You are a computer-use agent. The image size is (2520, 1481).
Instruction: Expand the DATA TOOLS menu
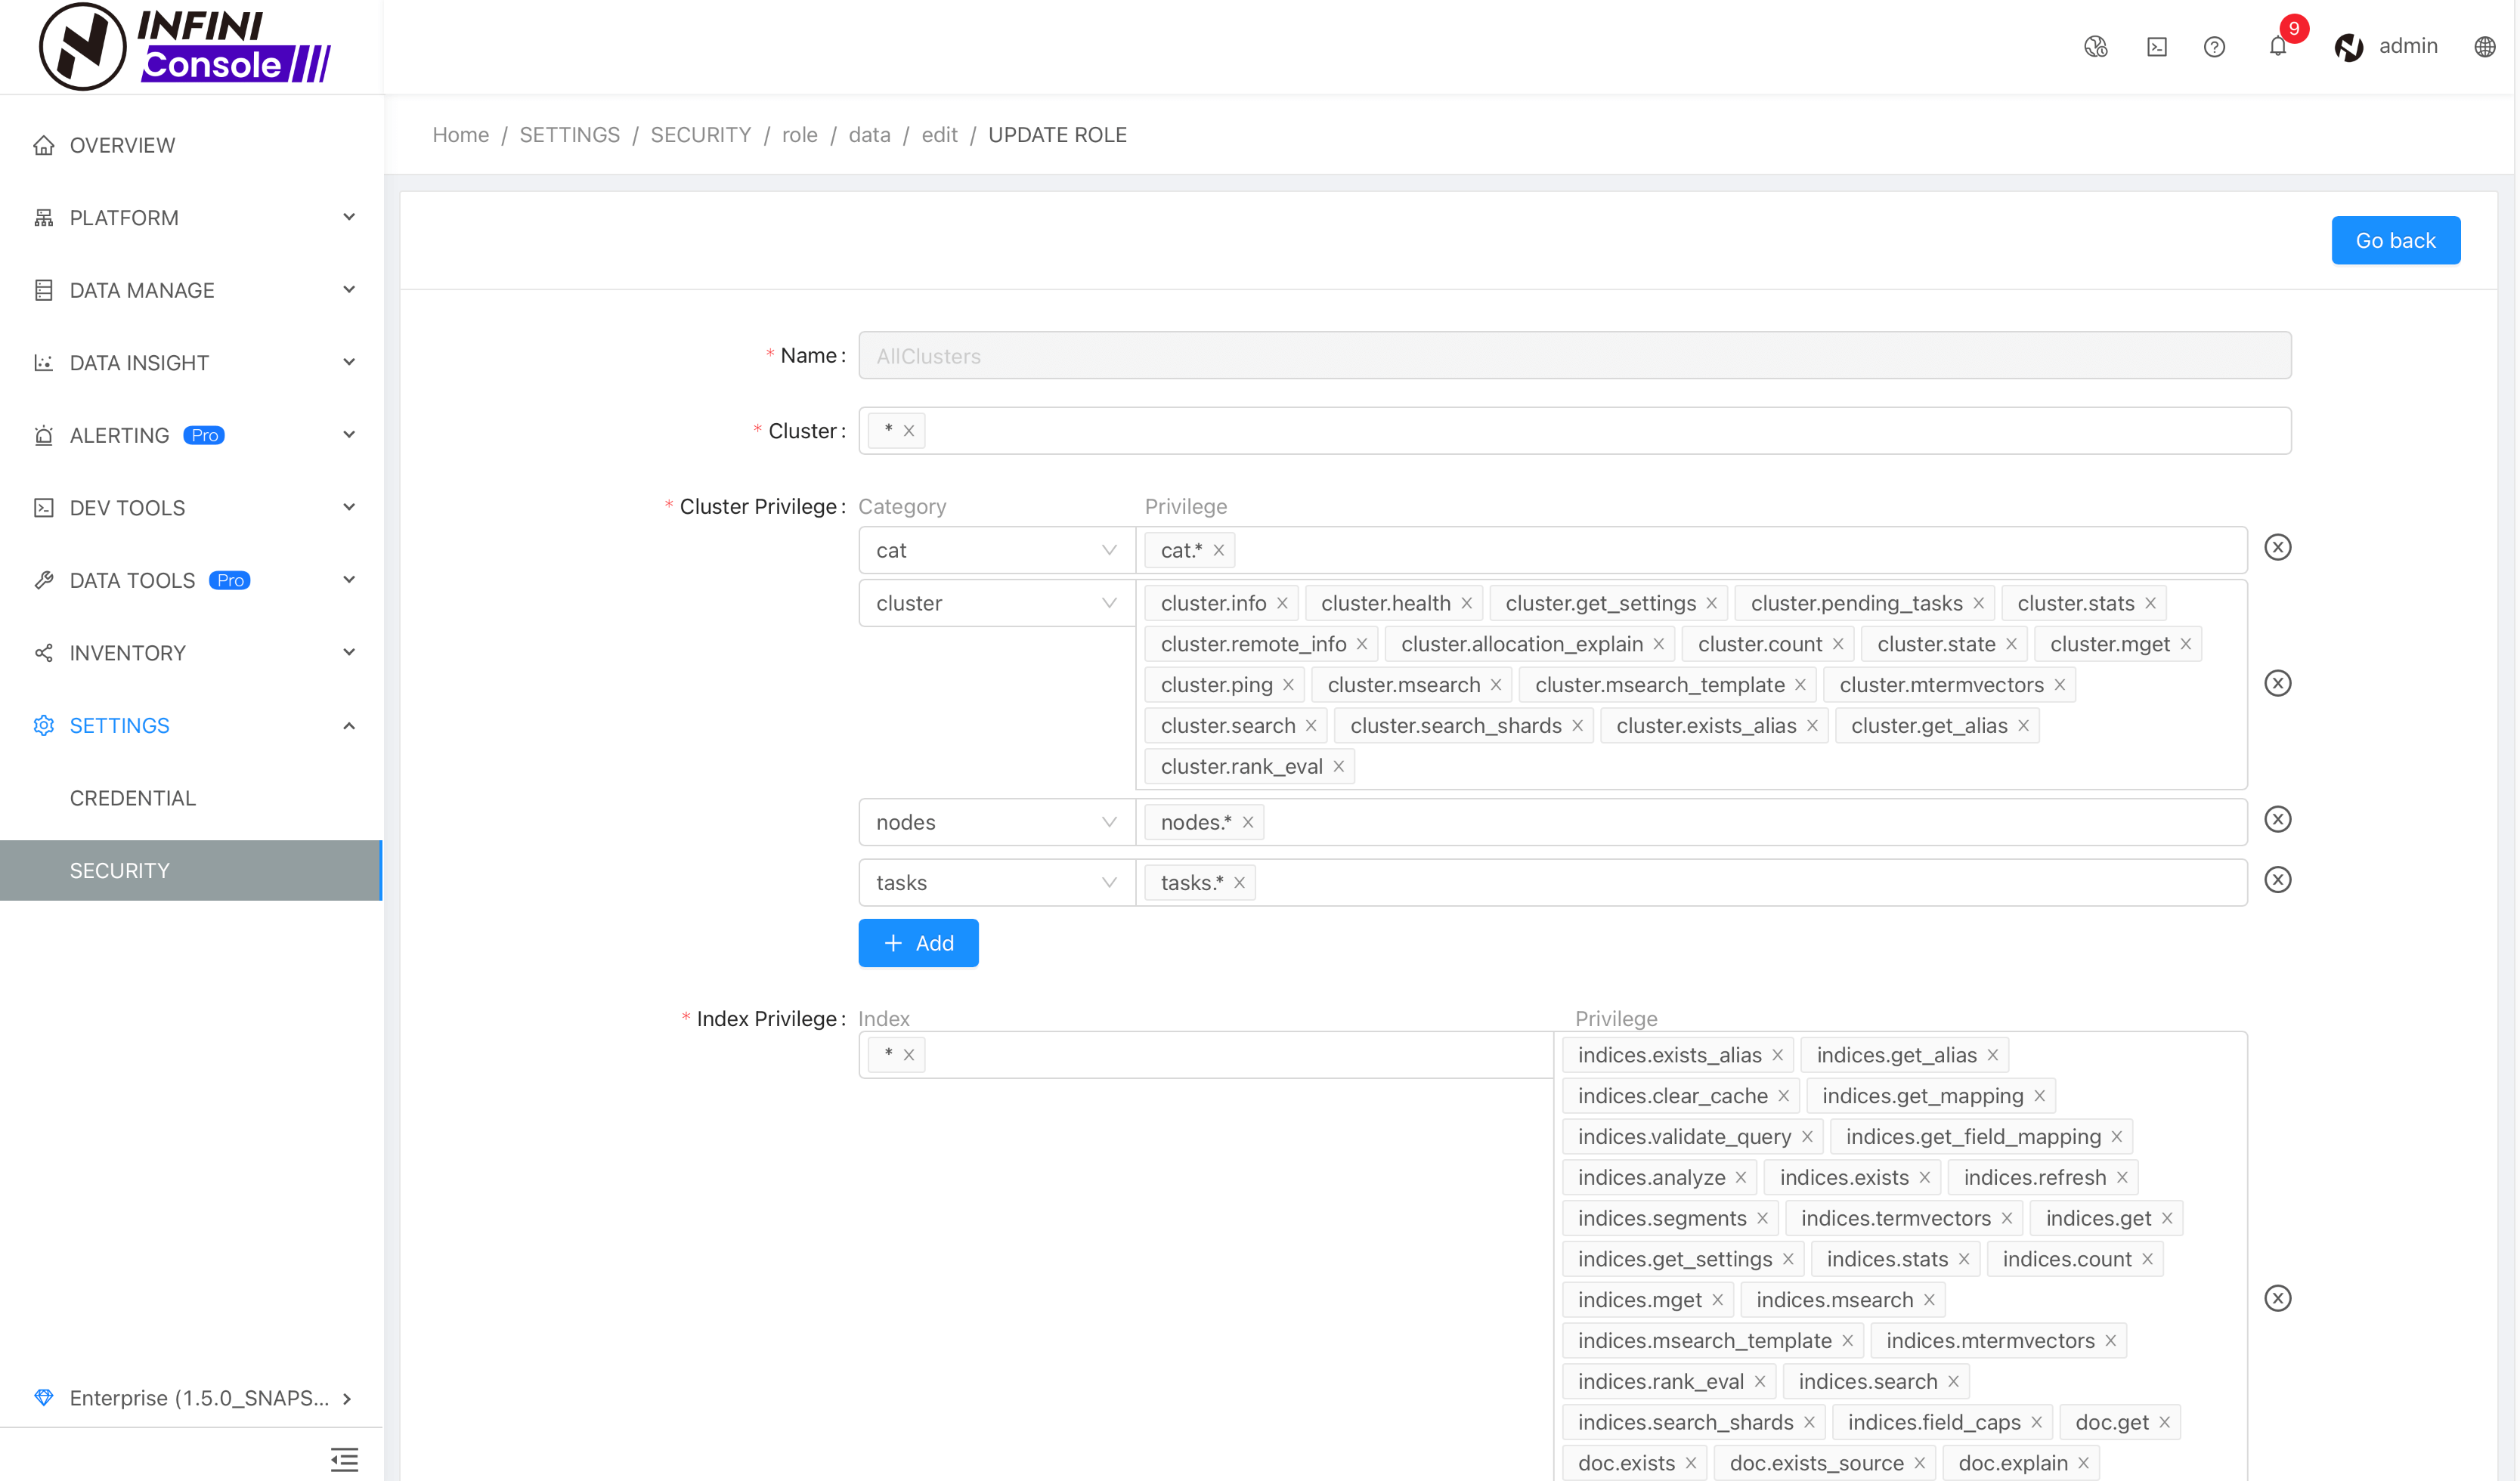coord(191,580)
